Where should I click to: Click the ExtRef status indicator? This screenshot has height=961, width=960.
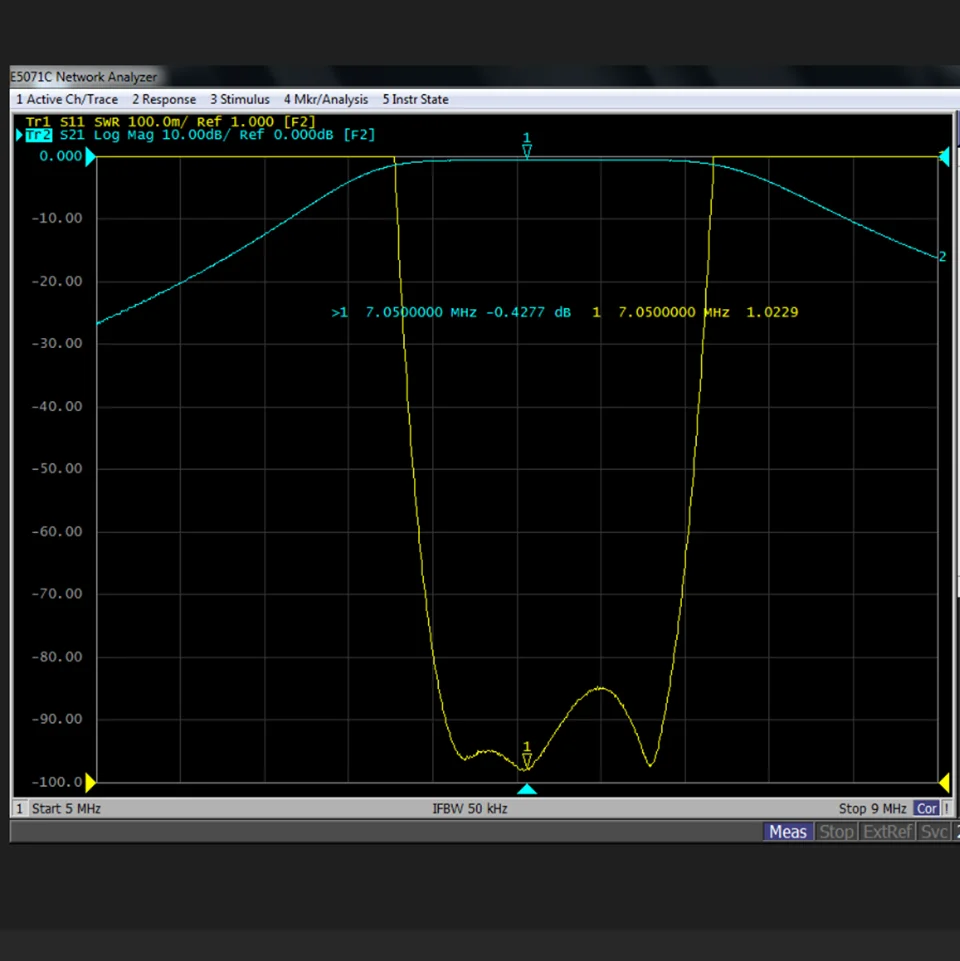point(888,832)
